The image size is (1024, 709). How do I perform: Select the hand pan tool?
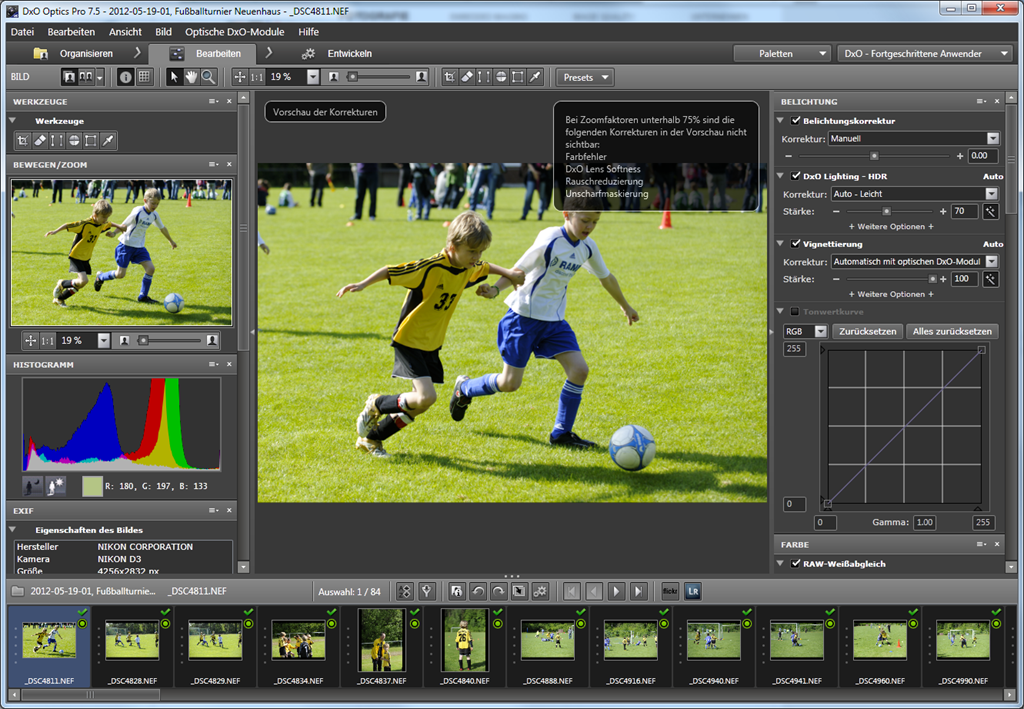191,77
